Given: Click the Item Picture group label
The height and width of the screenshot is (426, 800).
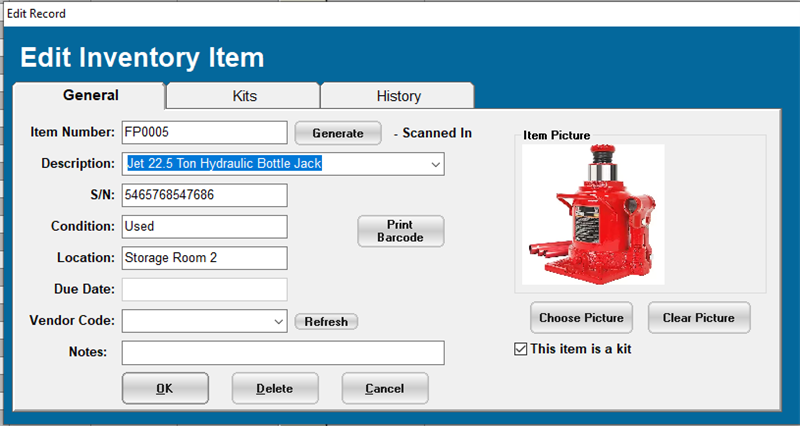Looking at the screenshot, I should click(x=556, y=135).
